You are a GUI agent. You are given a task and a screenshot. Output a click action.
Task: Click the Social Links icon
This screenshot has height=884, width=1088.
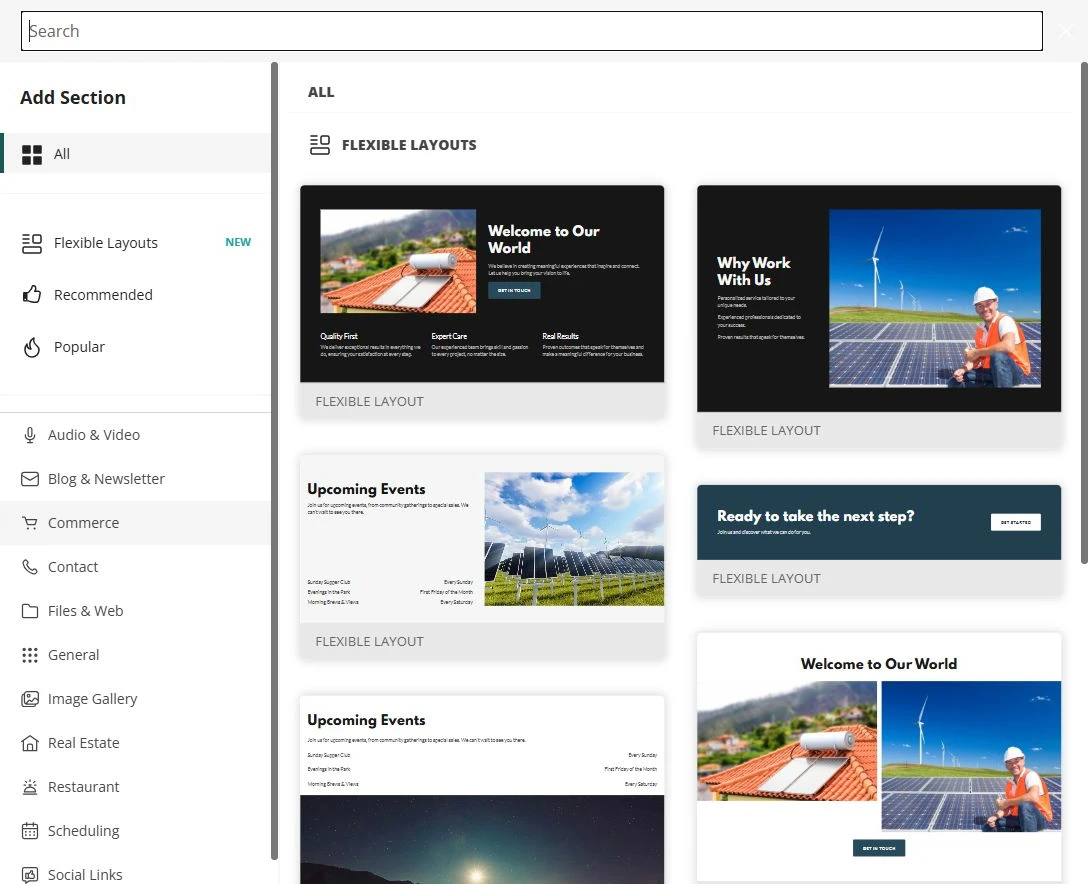30,875
